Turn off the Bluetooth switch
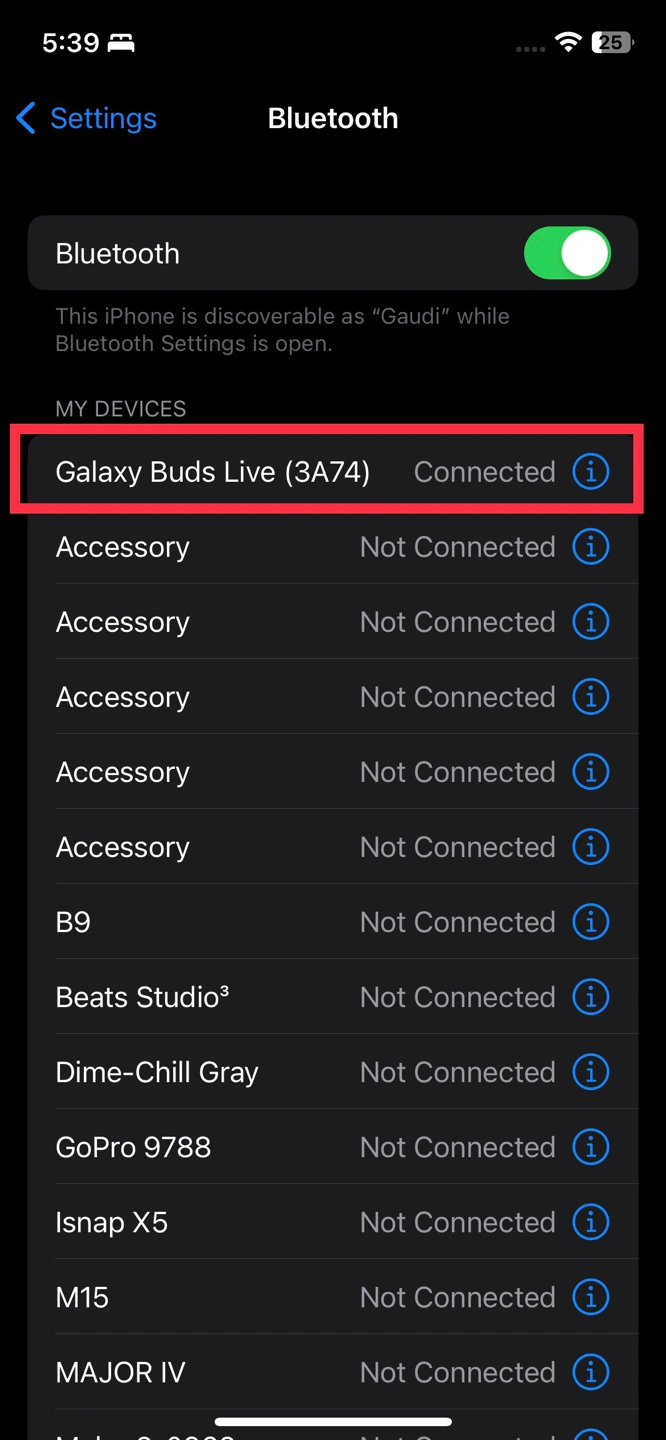The image size is (666, 1440). coord(566,253)
